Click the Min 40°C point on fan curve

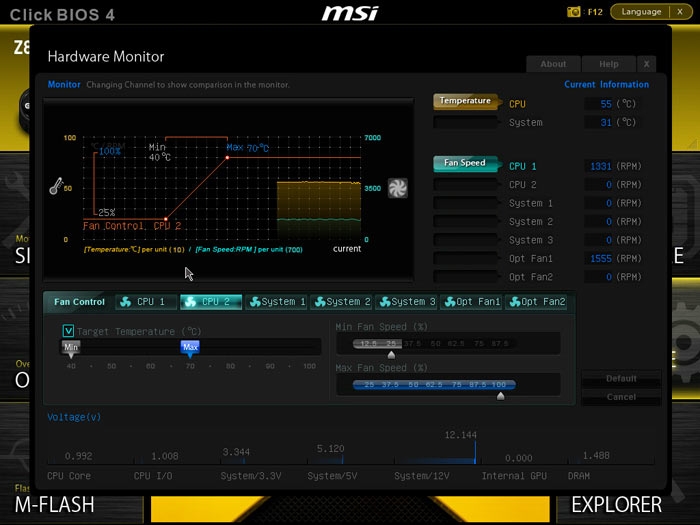coord(166,219)
